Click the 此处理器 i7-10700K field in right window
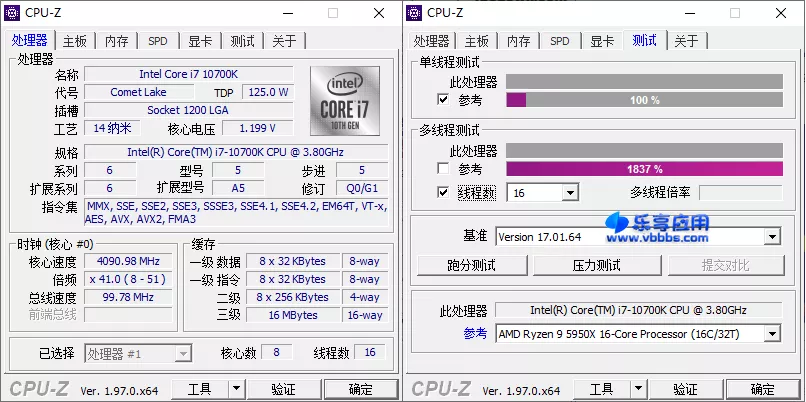This screenshot has width=806, height=402. [638, 310]
